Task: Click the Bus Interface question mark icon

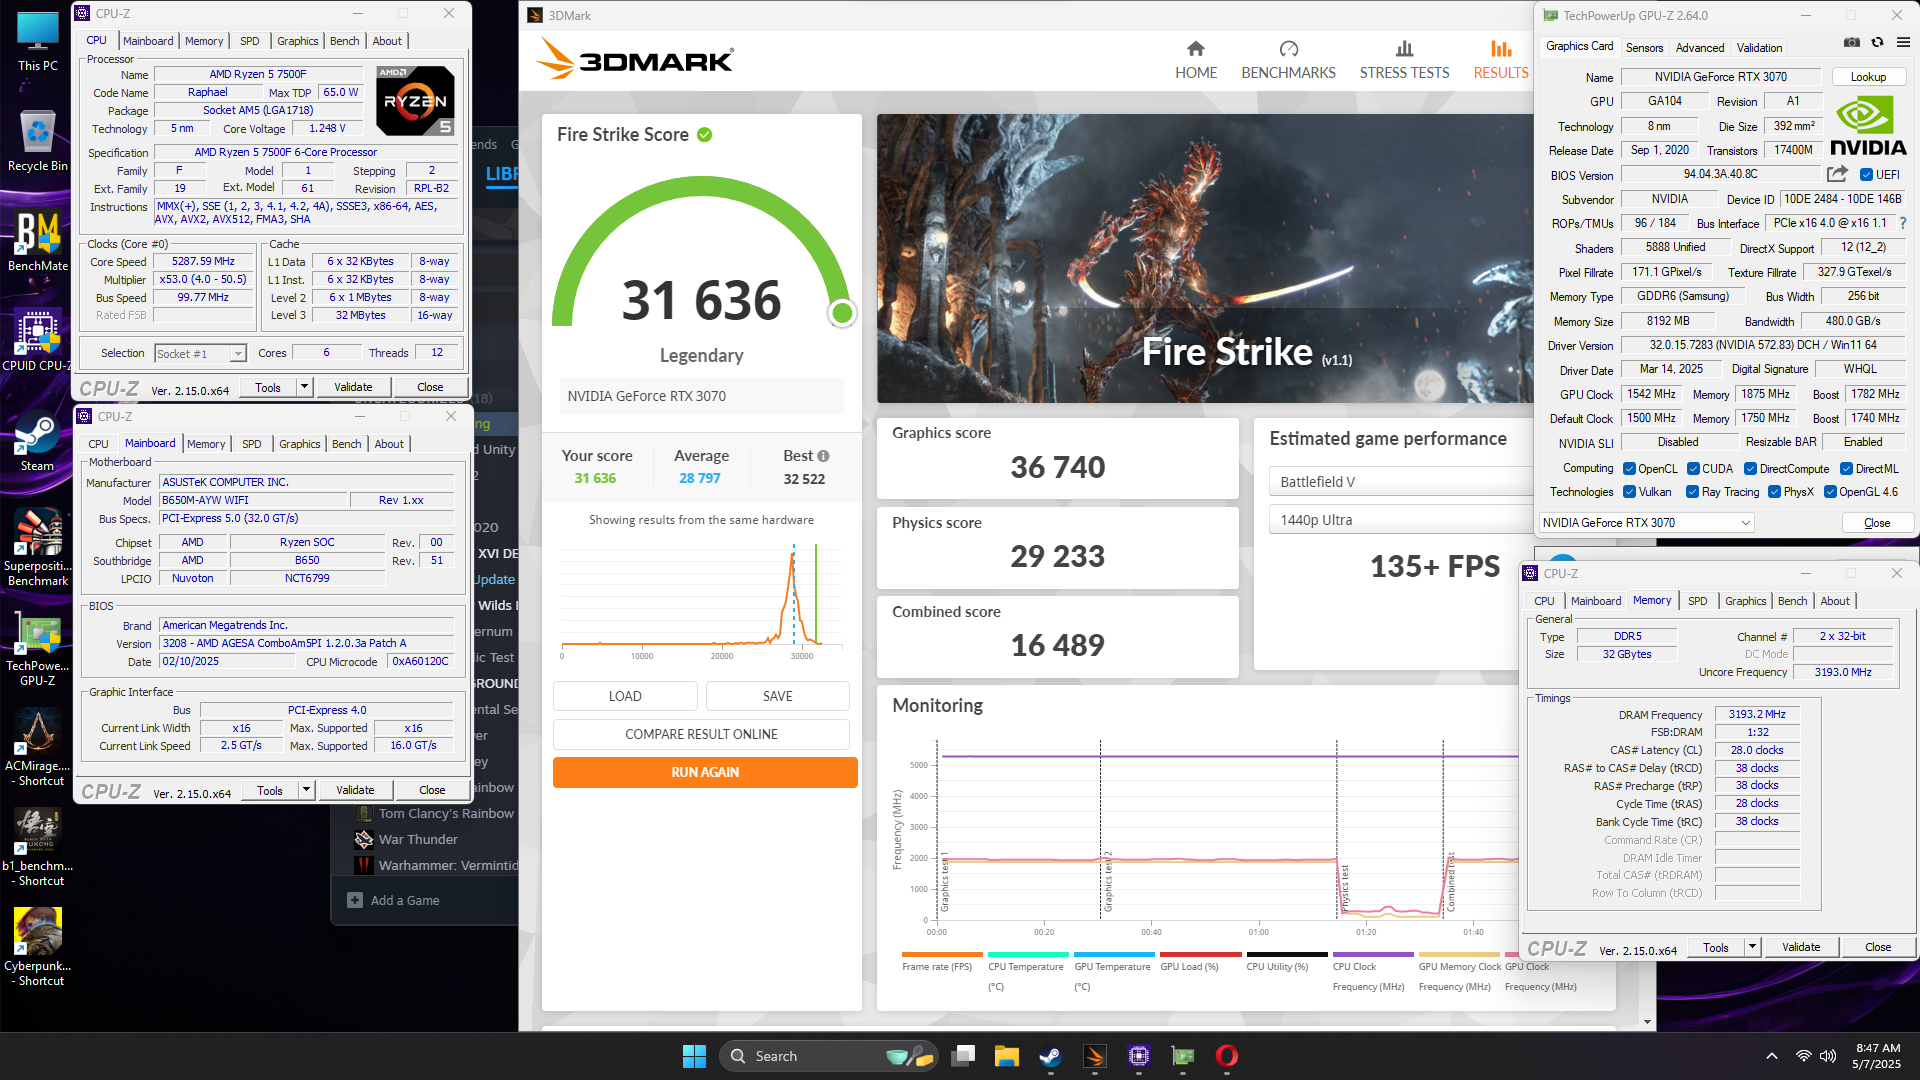Action: (x=1903, y=223)
